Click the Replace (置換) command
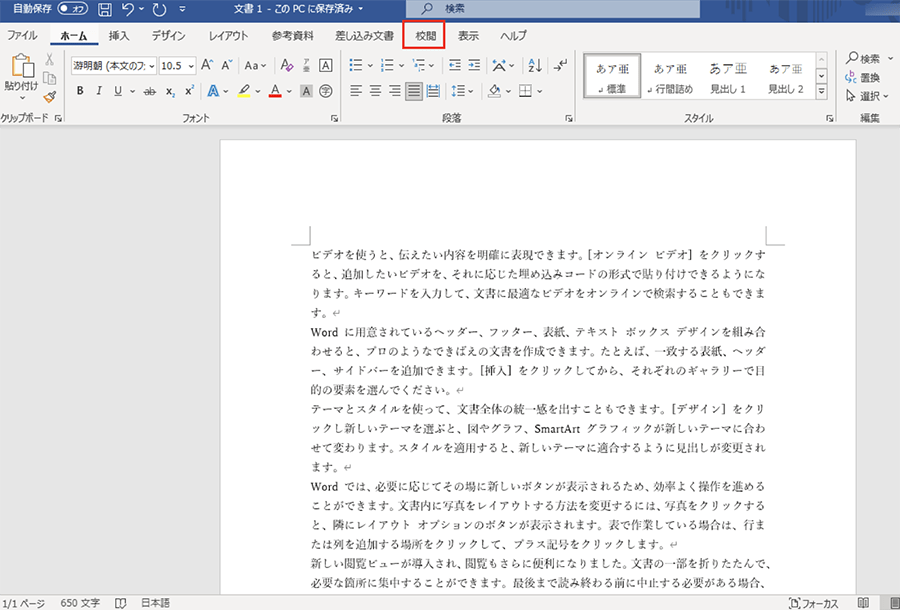Image resolution: width=900 pixels, height=610 pixels. 863,77
